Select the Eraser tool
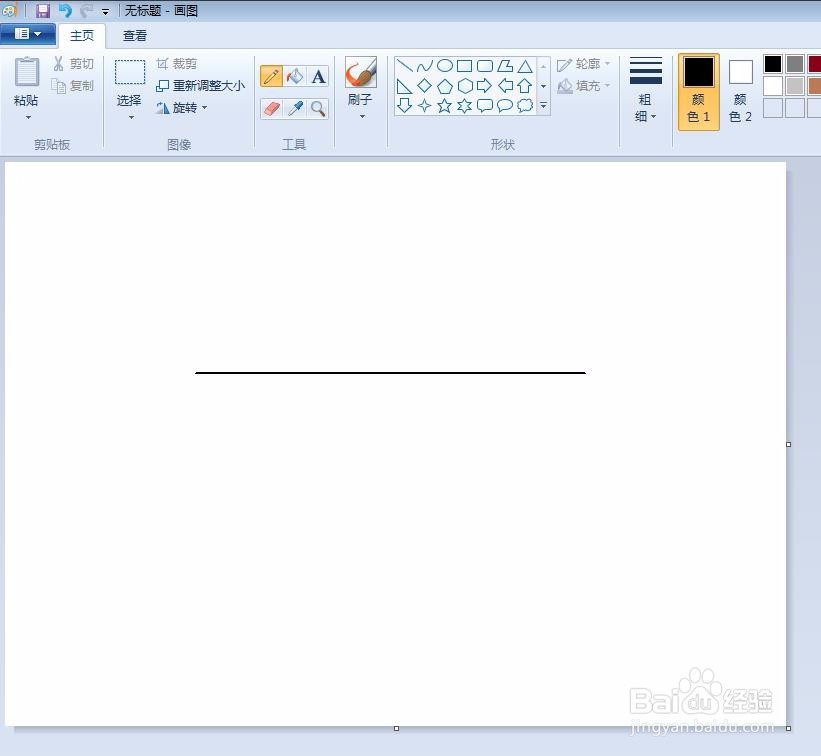 pyautogui.click(x=271, y=109)
